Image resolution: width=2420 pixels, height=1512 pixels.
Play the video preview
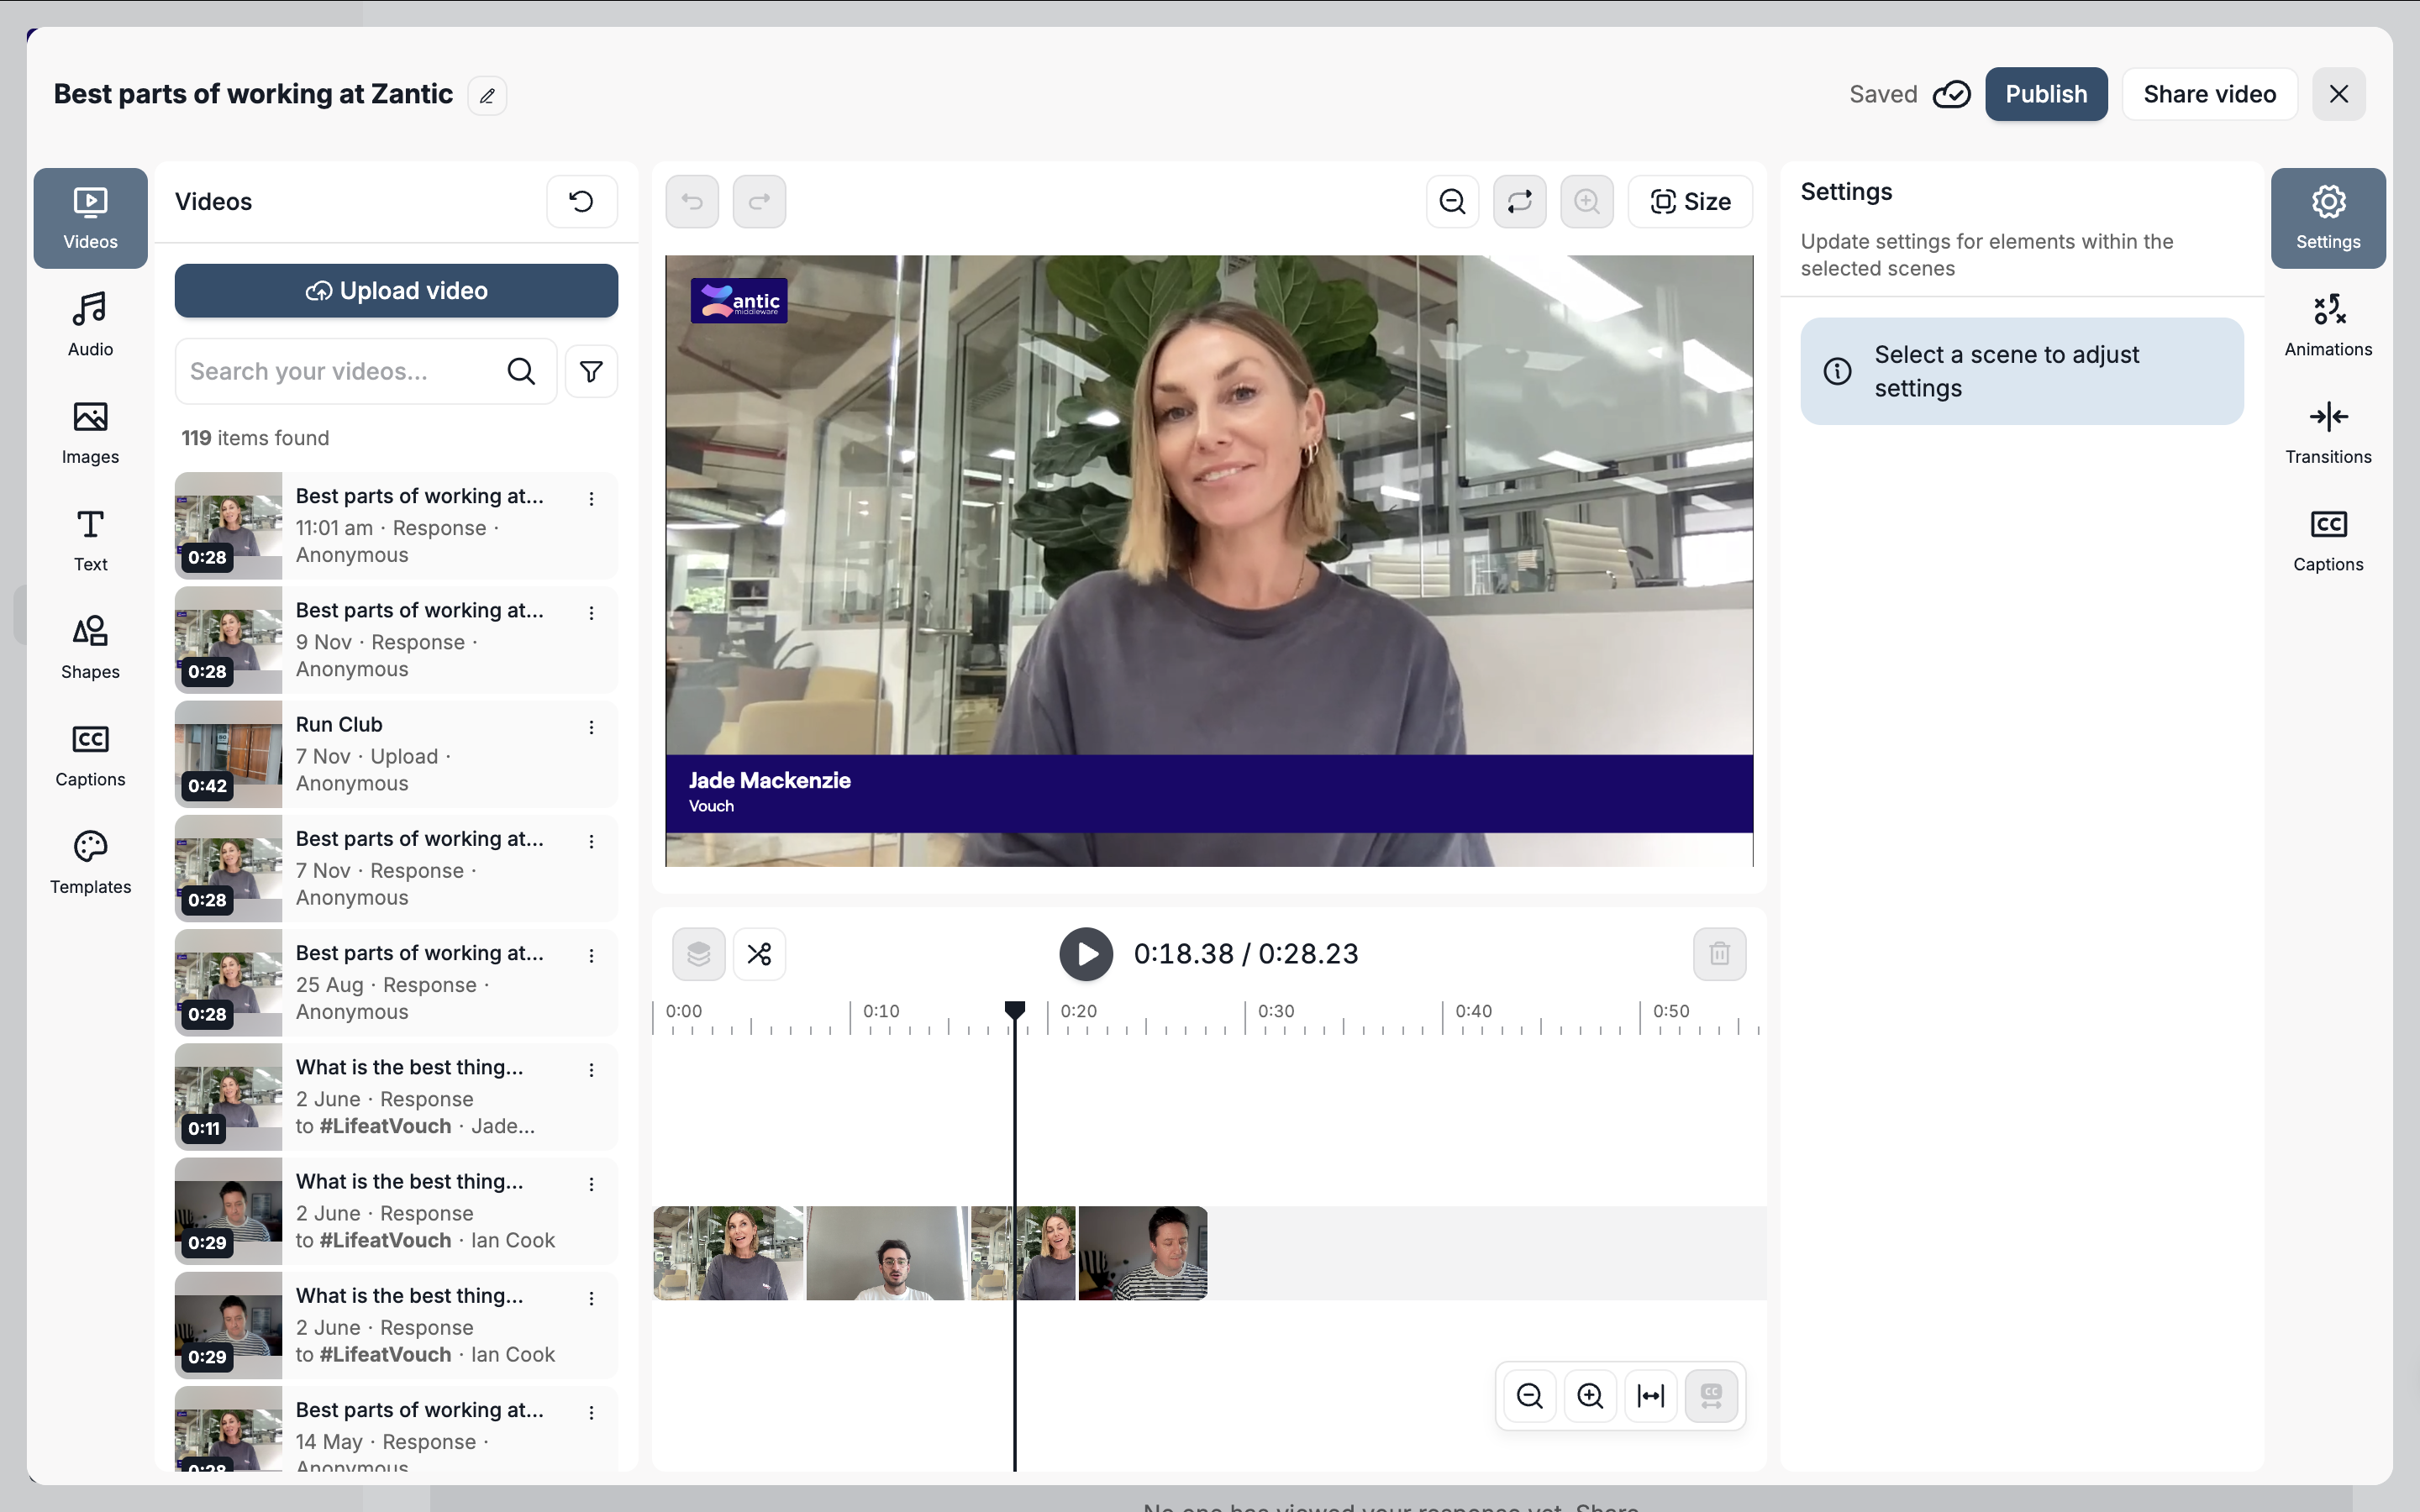click(x=1086, y=954)
